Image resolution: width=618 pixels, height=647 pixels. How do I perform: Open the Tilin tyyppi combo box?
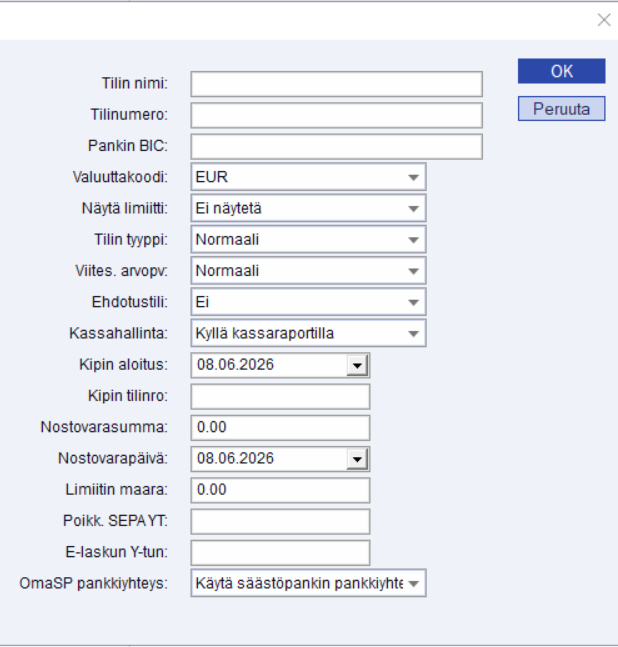308,240
